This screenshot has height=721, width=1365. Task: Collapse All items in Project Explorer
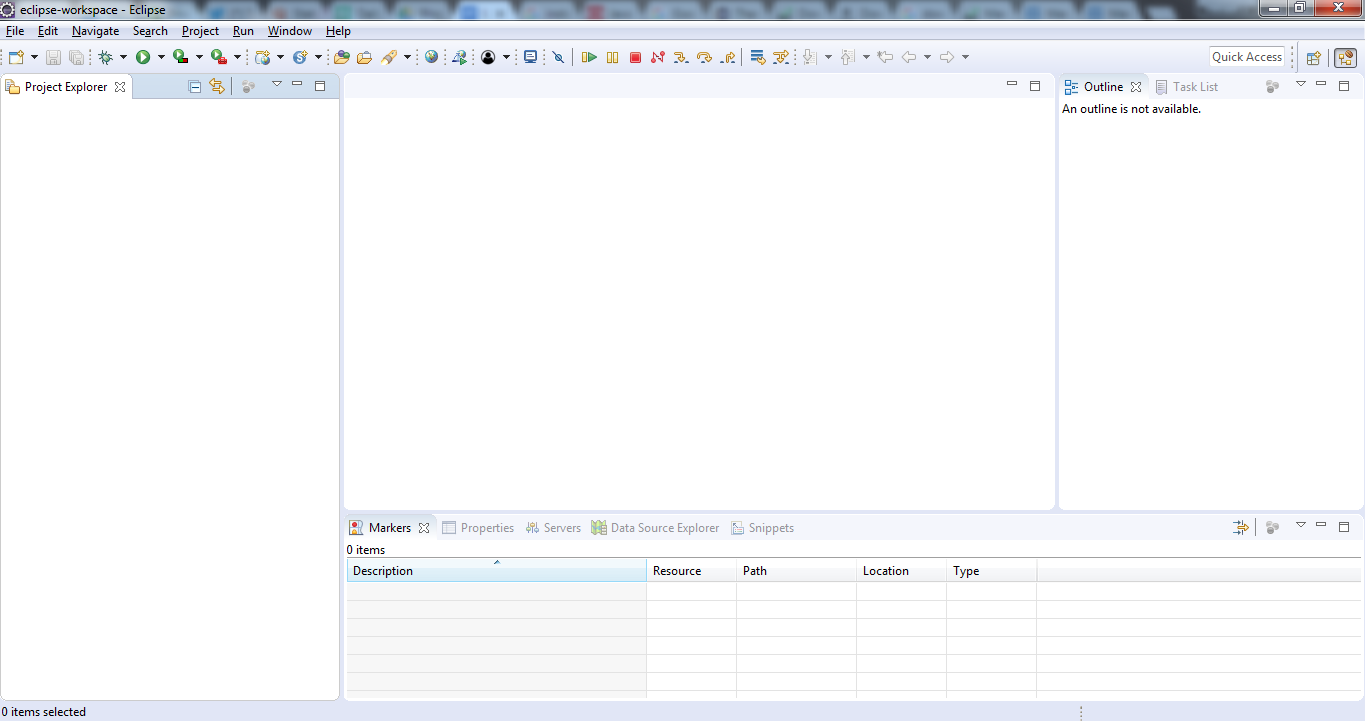click(194, 86)
